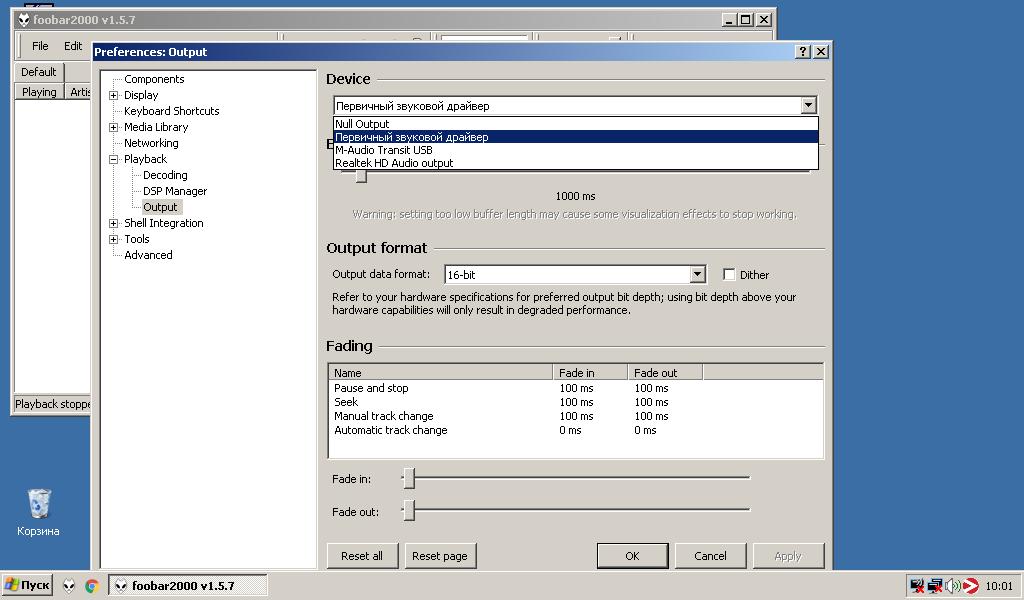1024x600 pixels.
Task: Click the Fade in slider handle
Action: 409,478
